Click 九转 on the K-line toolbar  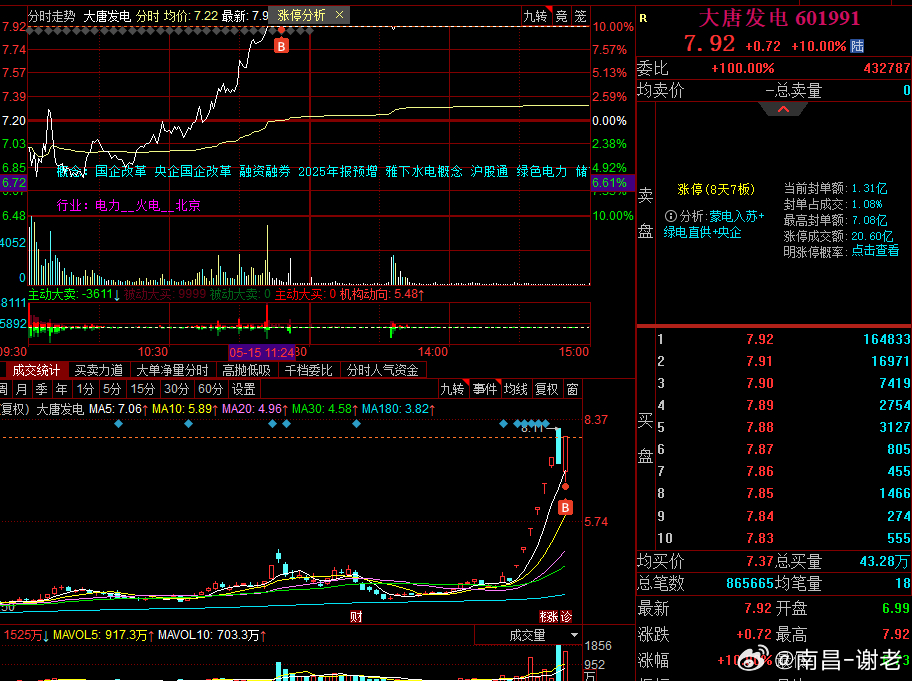click(453, 389)
